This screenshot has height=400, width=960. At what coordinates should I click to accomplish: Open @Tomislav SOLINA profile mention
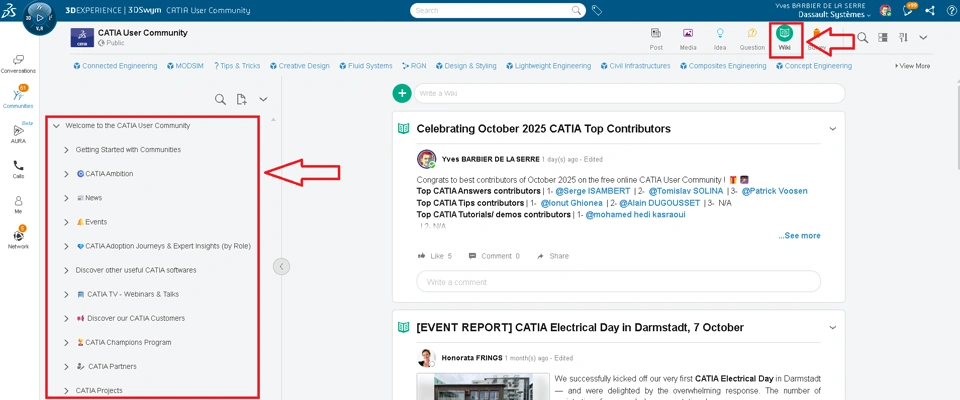686,191
